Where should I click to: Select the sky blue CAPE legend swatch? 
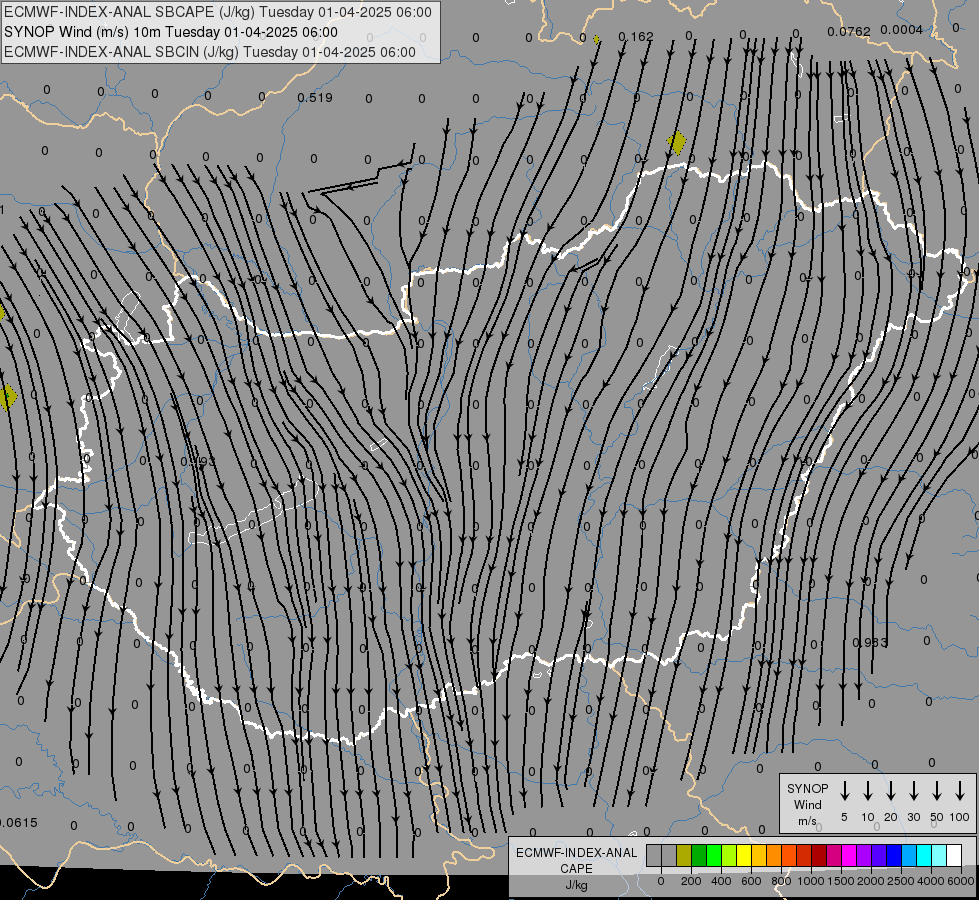pos(908,855)
